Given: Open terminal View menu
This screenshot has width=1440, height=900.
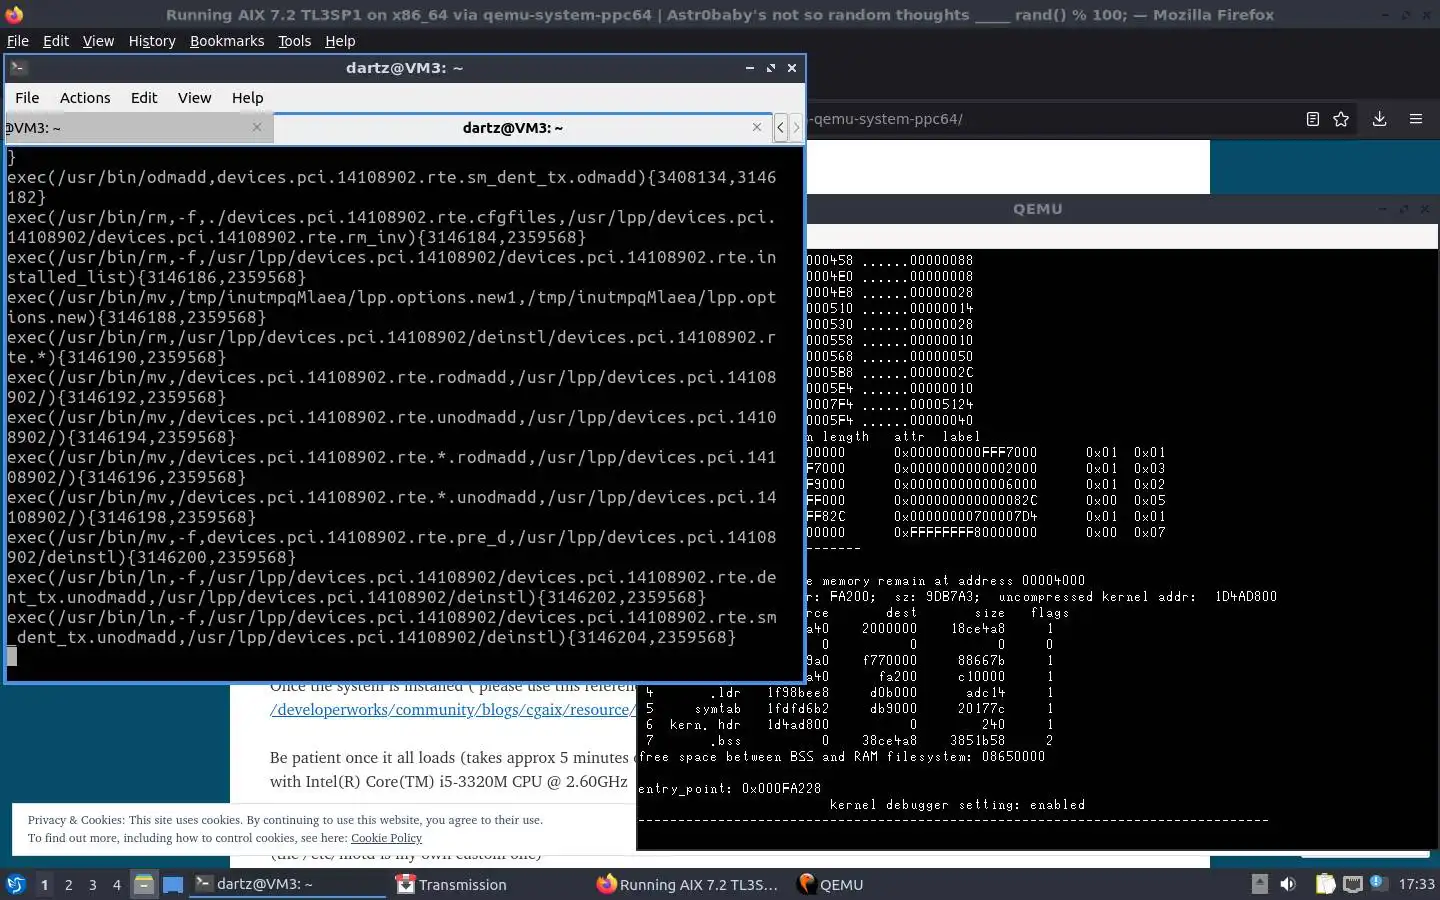Looking at the screenshot, I should 194,97.
